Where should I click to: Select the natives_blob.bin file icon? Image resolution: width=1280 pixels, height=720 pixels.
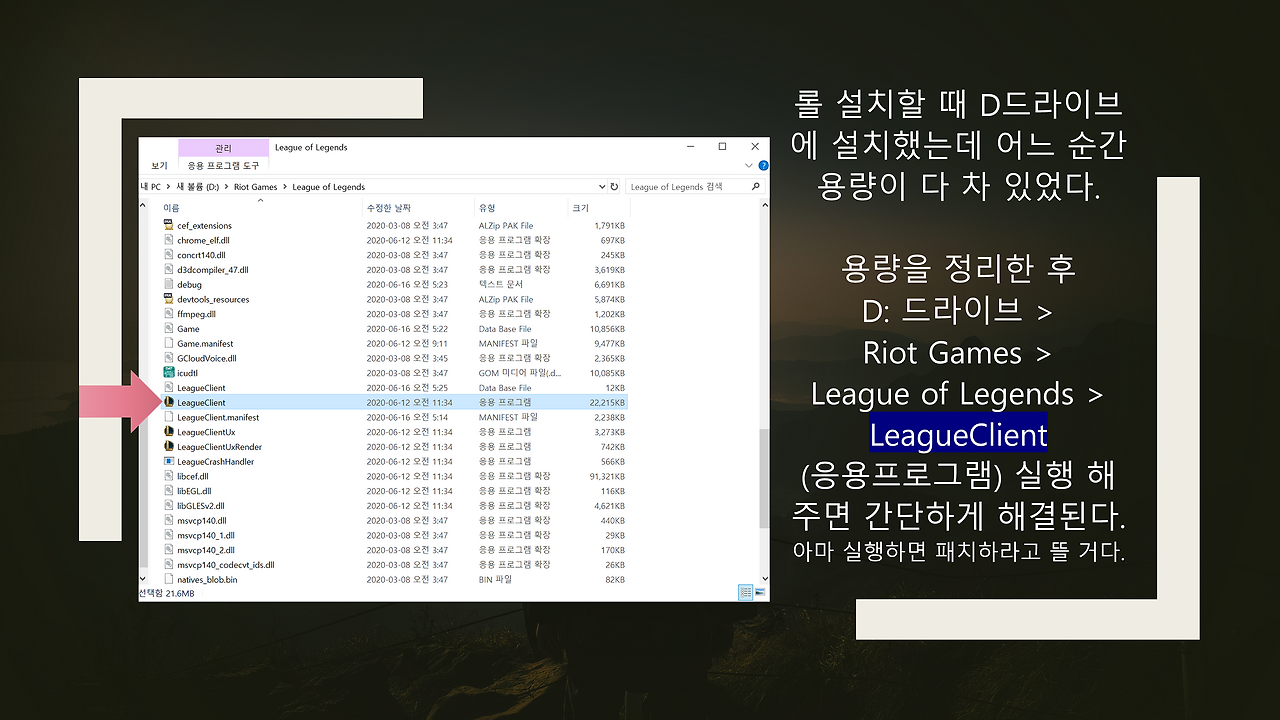click(x=169, y=579)
